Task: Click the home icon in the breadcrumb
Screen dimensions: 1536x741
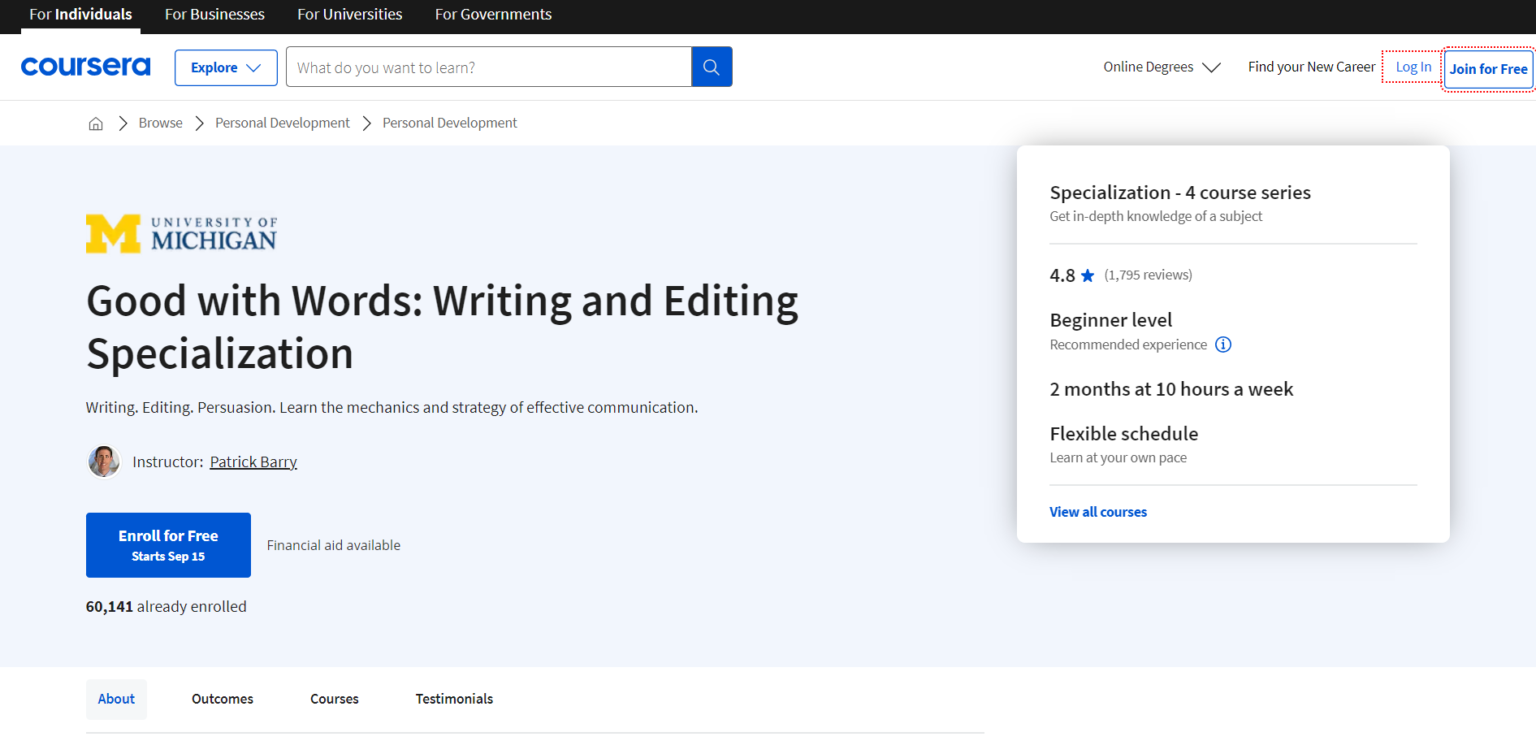Action: click(95, 122)
